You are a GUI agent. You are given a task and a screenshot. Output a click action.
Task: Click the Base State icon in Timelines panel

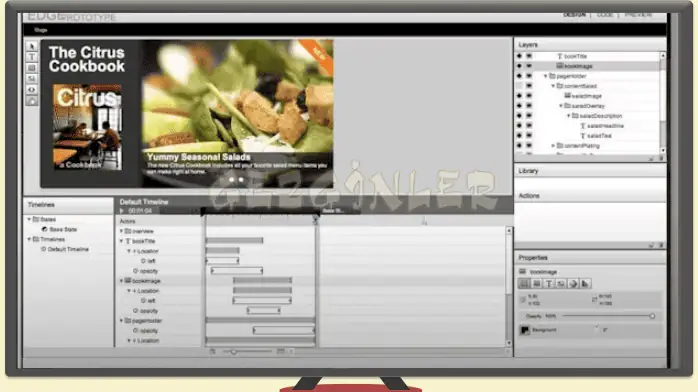click(x=44, y=230)
